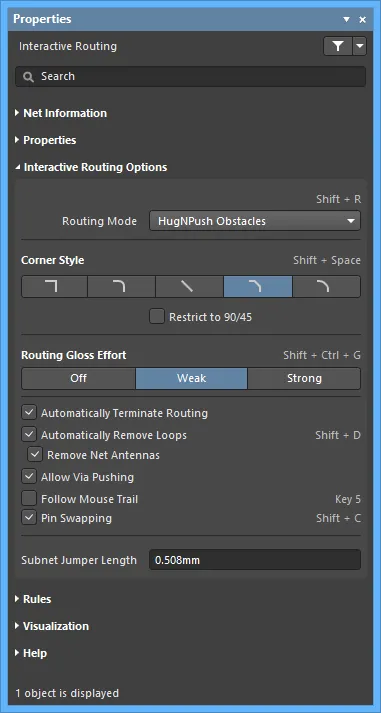Click the filter funnel icon
The width and height of the screenshot is (381, 713).
coord(338,46)
